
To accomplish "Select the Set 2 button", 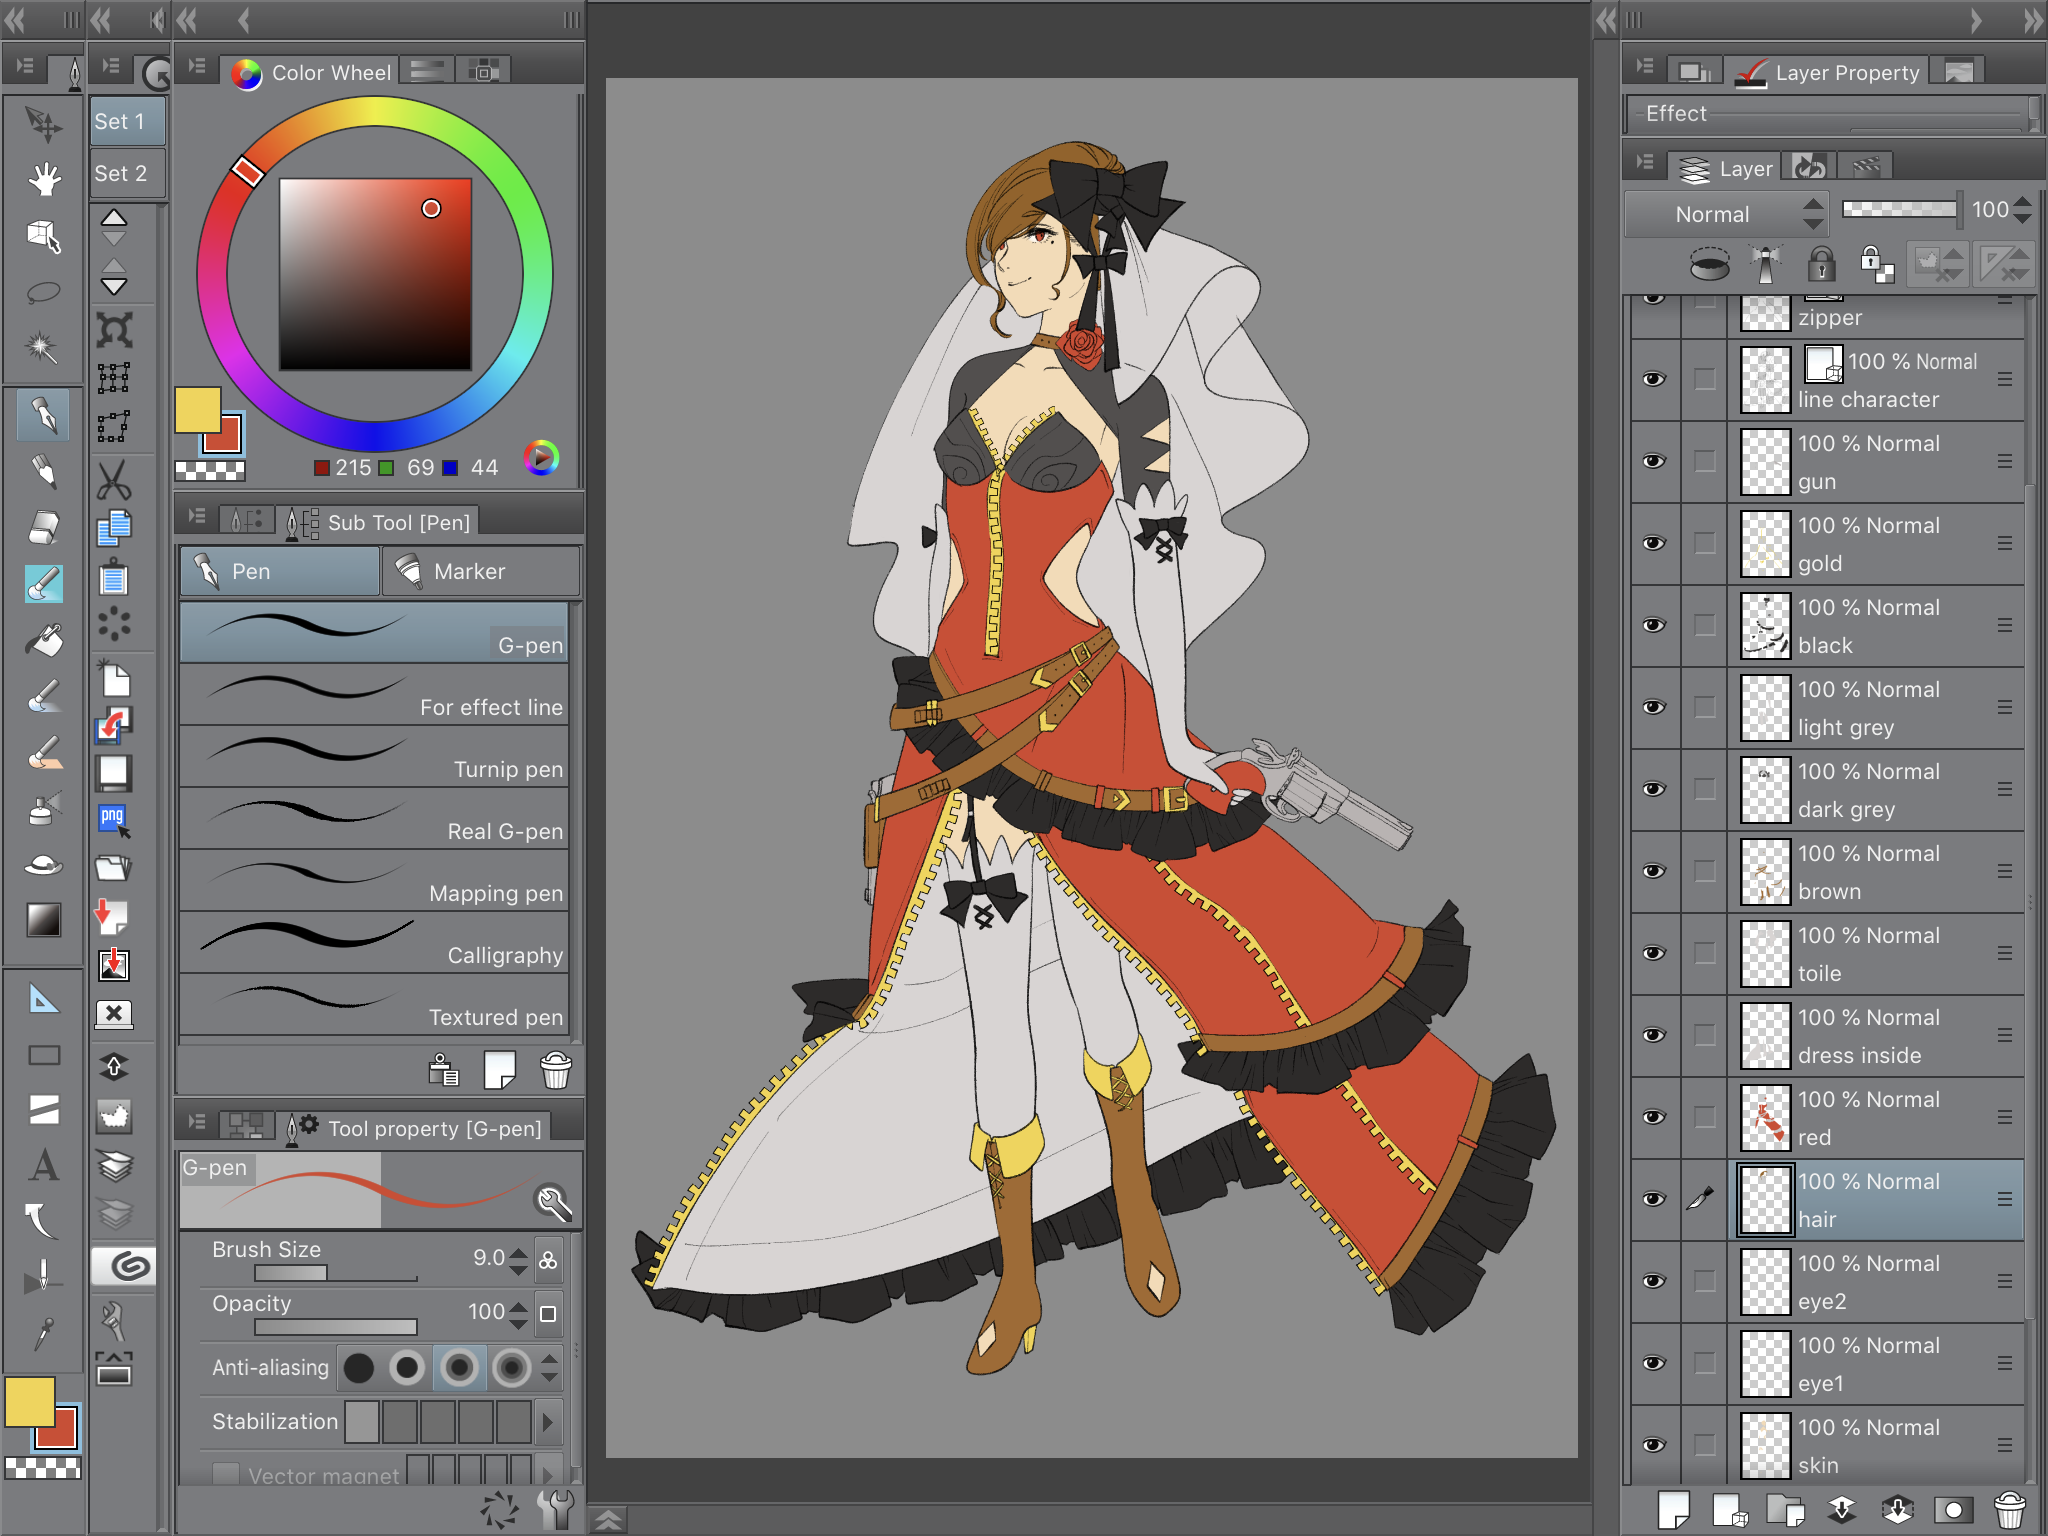I will pyautogui.click(x=127, y=173).
